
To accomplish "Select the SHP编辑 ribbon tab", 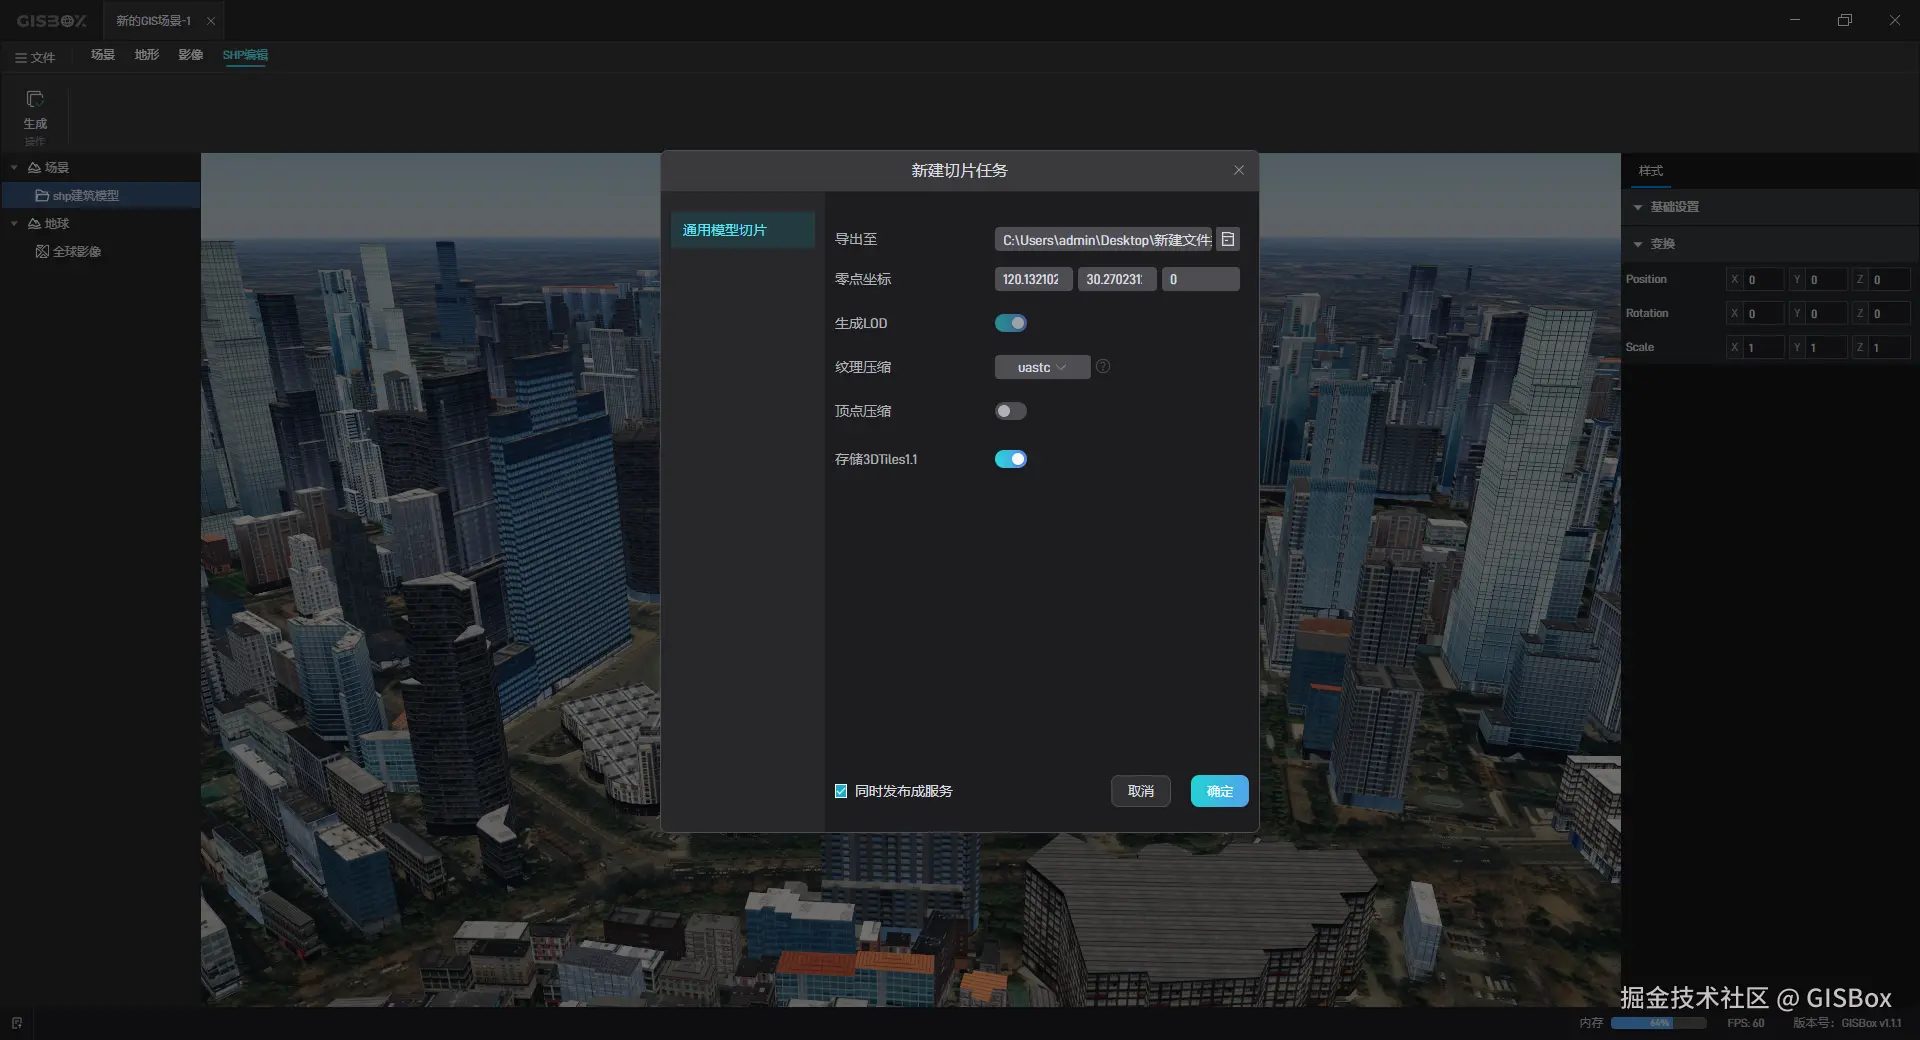I will pyautogui.click(x=245, y=55).
